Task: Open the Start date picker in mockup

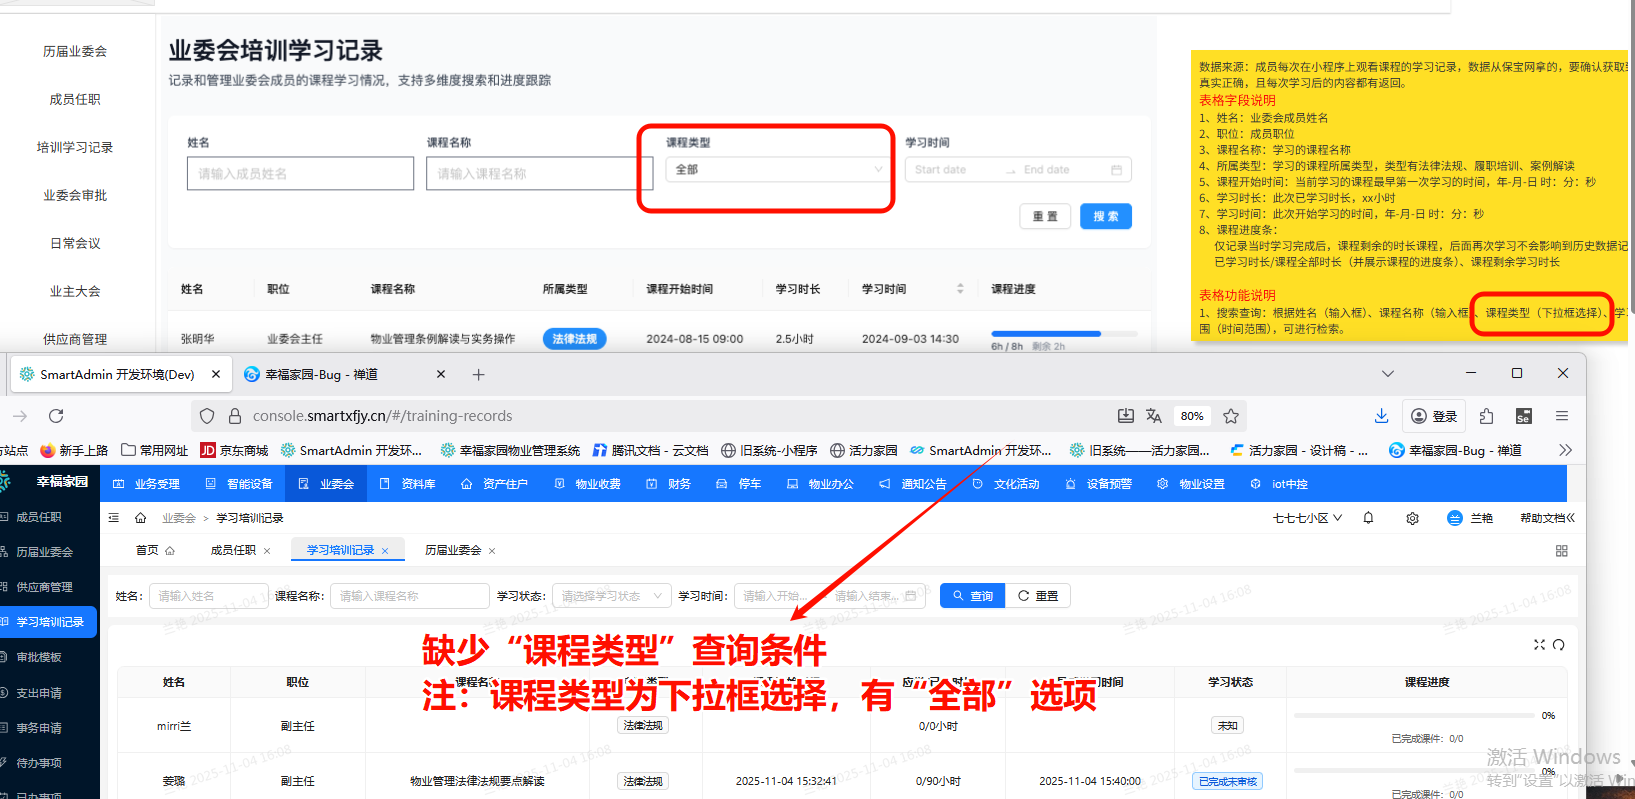Action: (941, 170)
